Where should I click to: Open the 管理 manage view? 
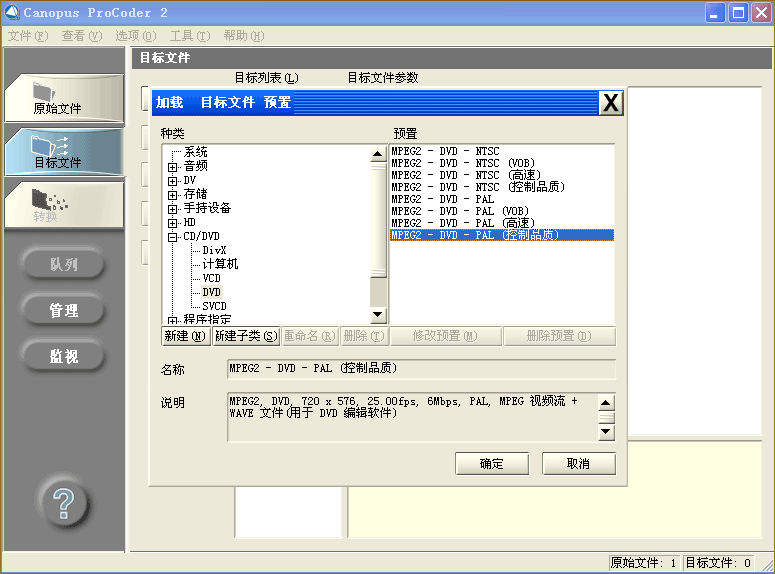[x=63, y=310]
